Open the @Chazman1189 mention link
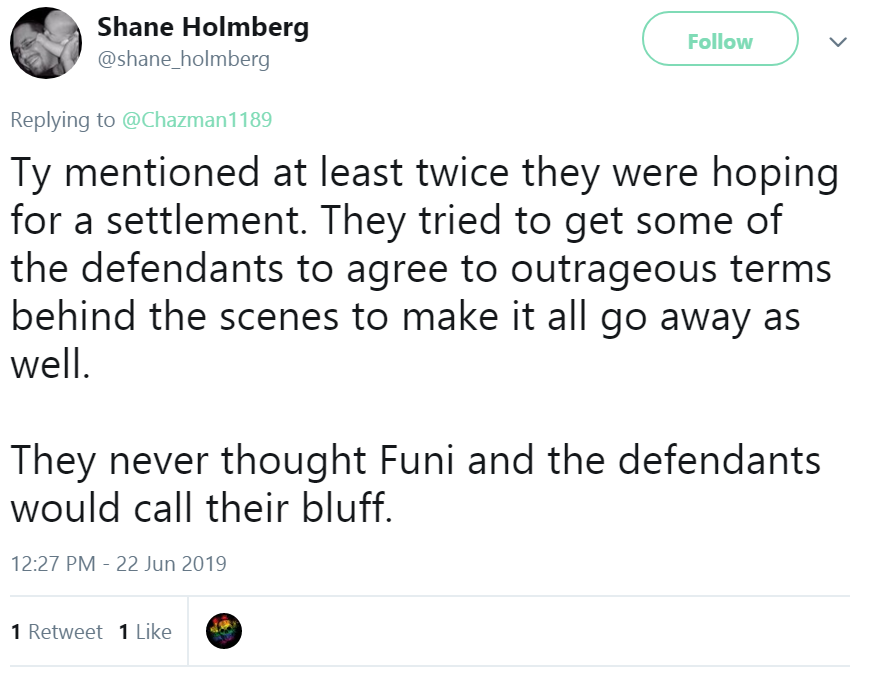879x679 pixels. [x=197, y=119]
